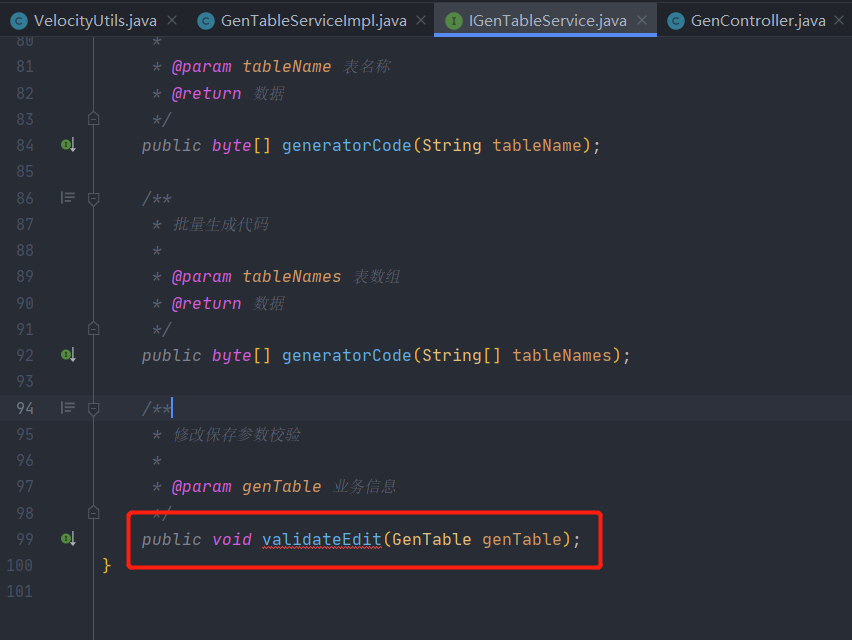Viewport: 852px width, 640px height.
Task: Click the GenTable parameter type on line 99
Action: [431, 539]
